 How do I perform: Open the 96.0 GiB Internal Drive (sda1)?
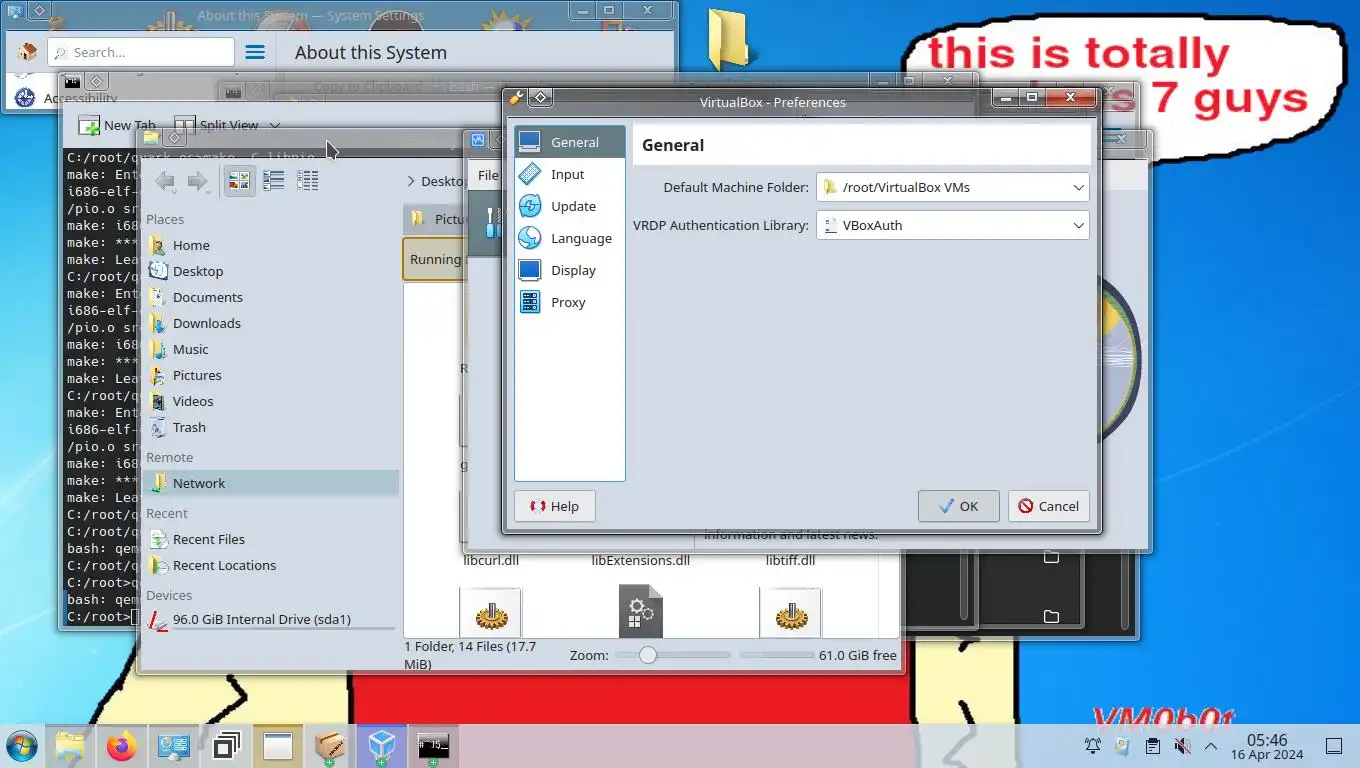(x=271, y=620)
